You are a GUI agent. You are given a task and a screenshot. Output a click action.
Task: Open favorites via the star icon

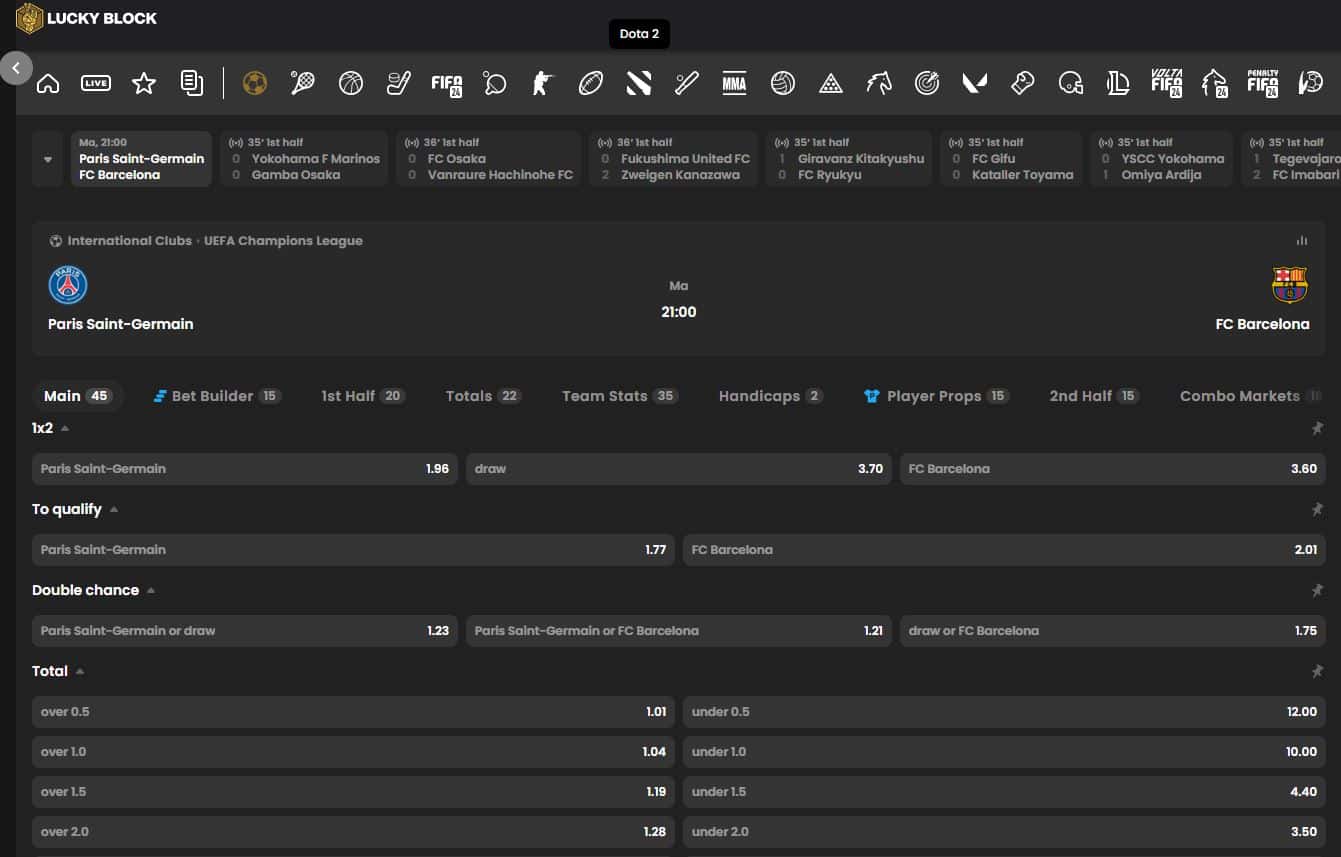(144, 84)
